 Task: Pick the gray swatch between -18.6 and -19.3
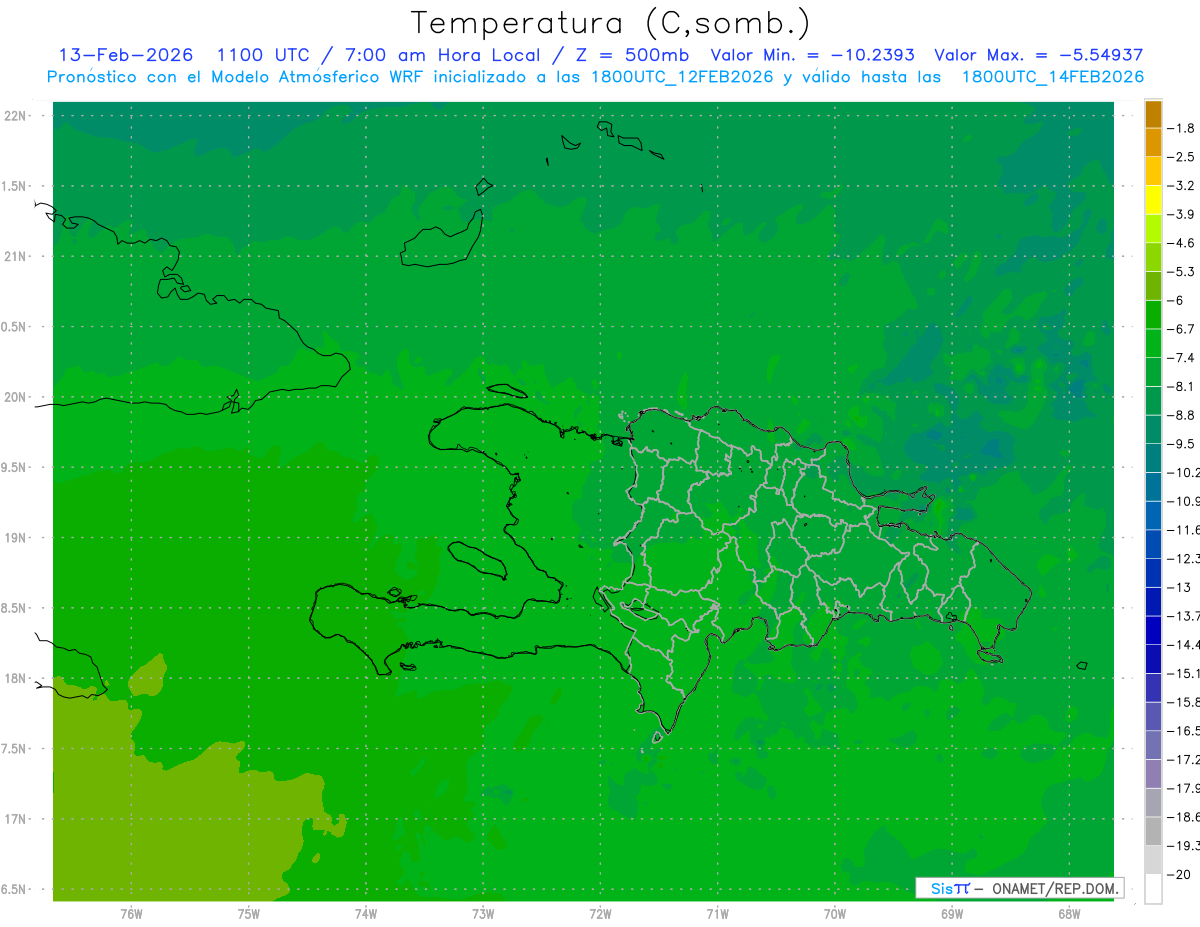pyautogui.click(x=1153, y=831)
